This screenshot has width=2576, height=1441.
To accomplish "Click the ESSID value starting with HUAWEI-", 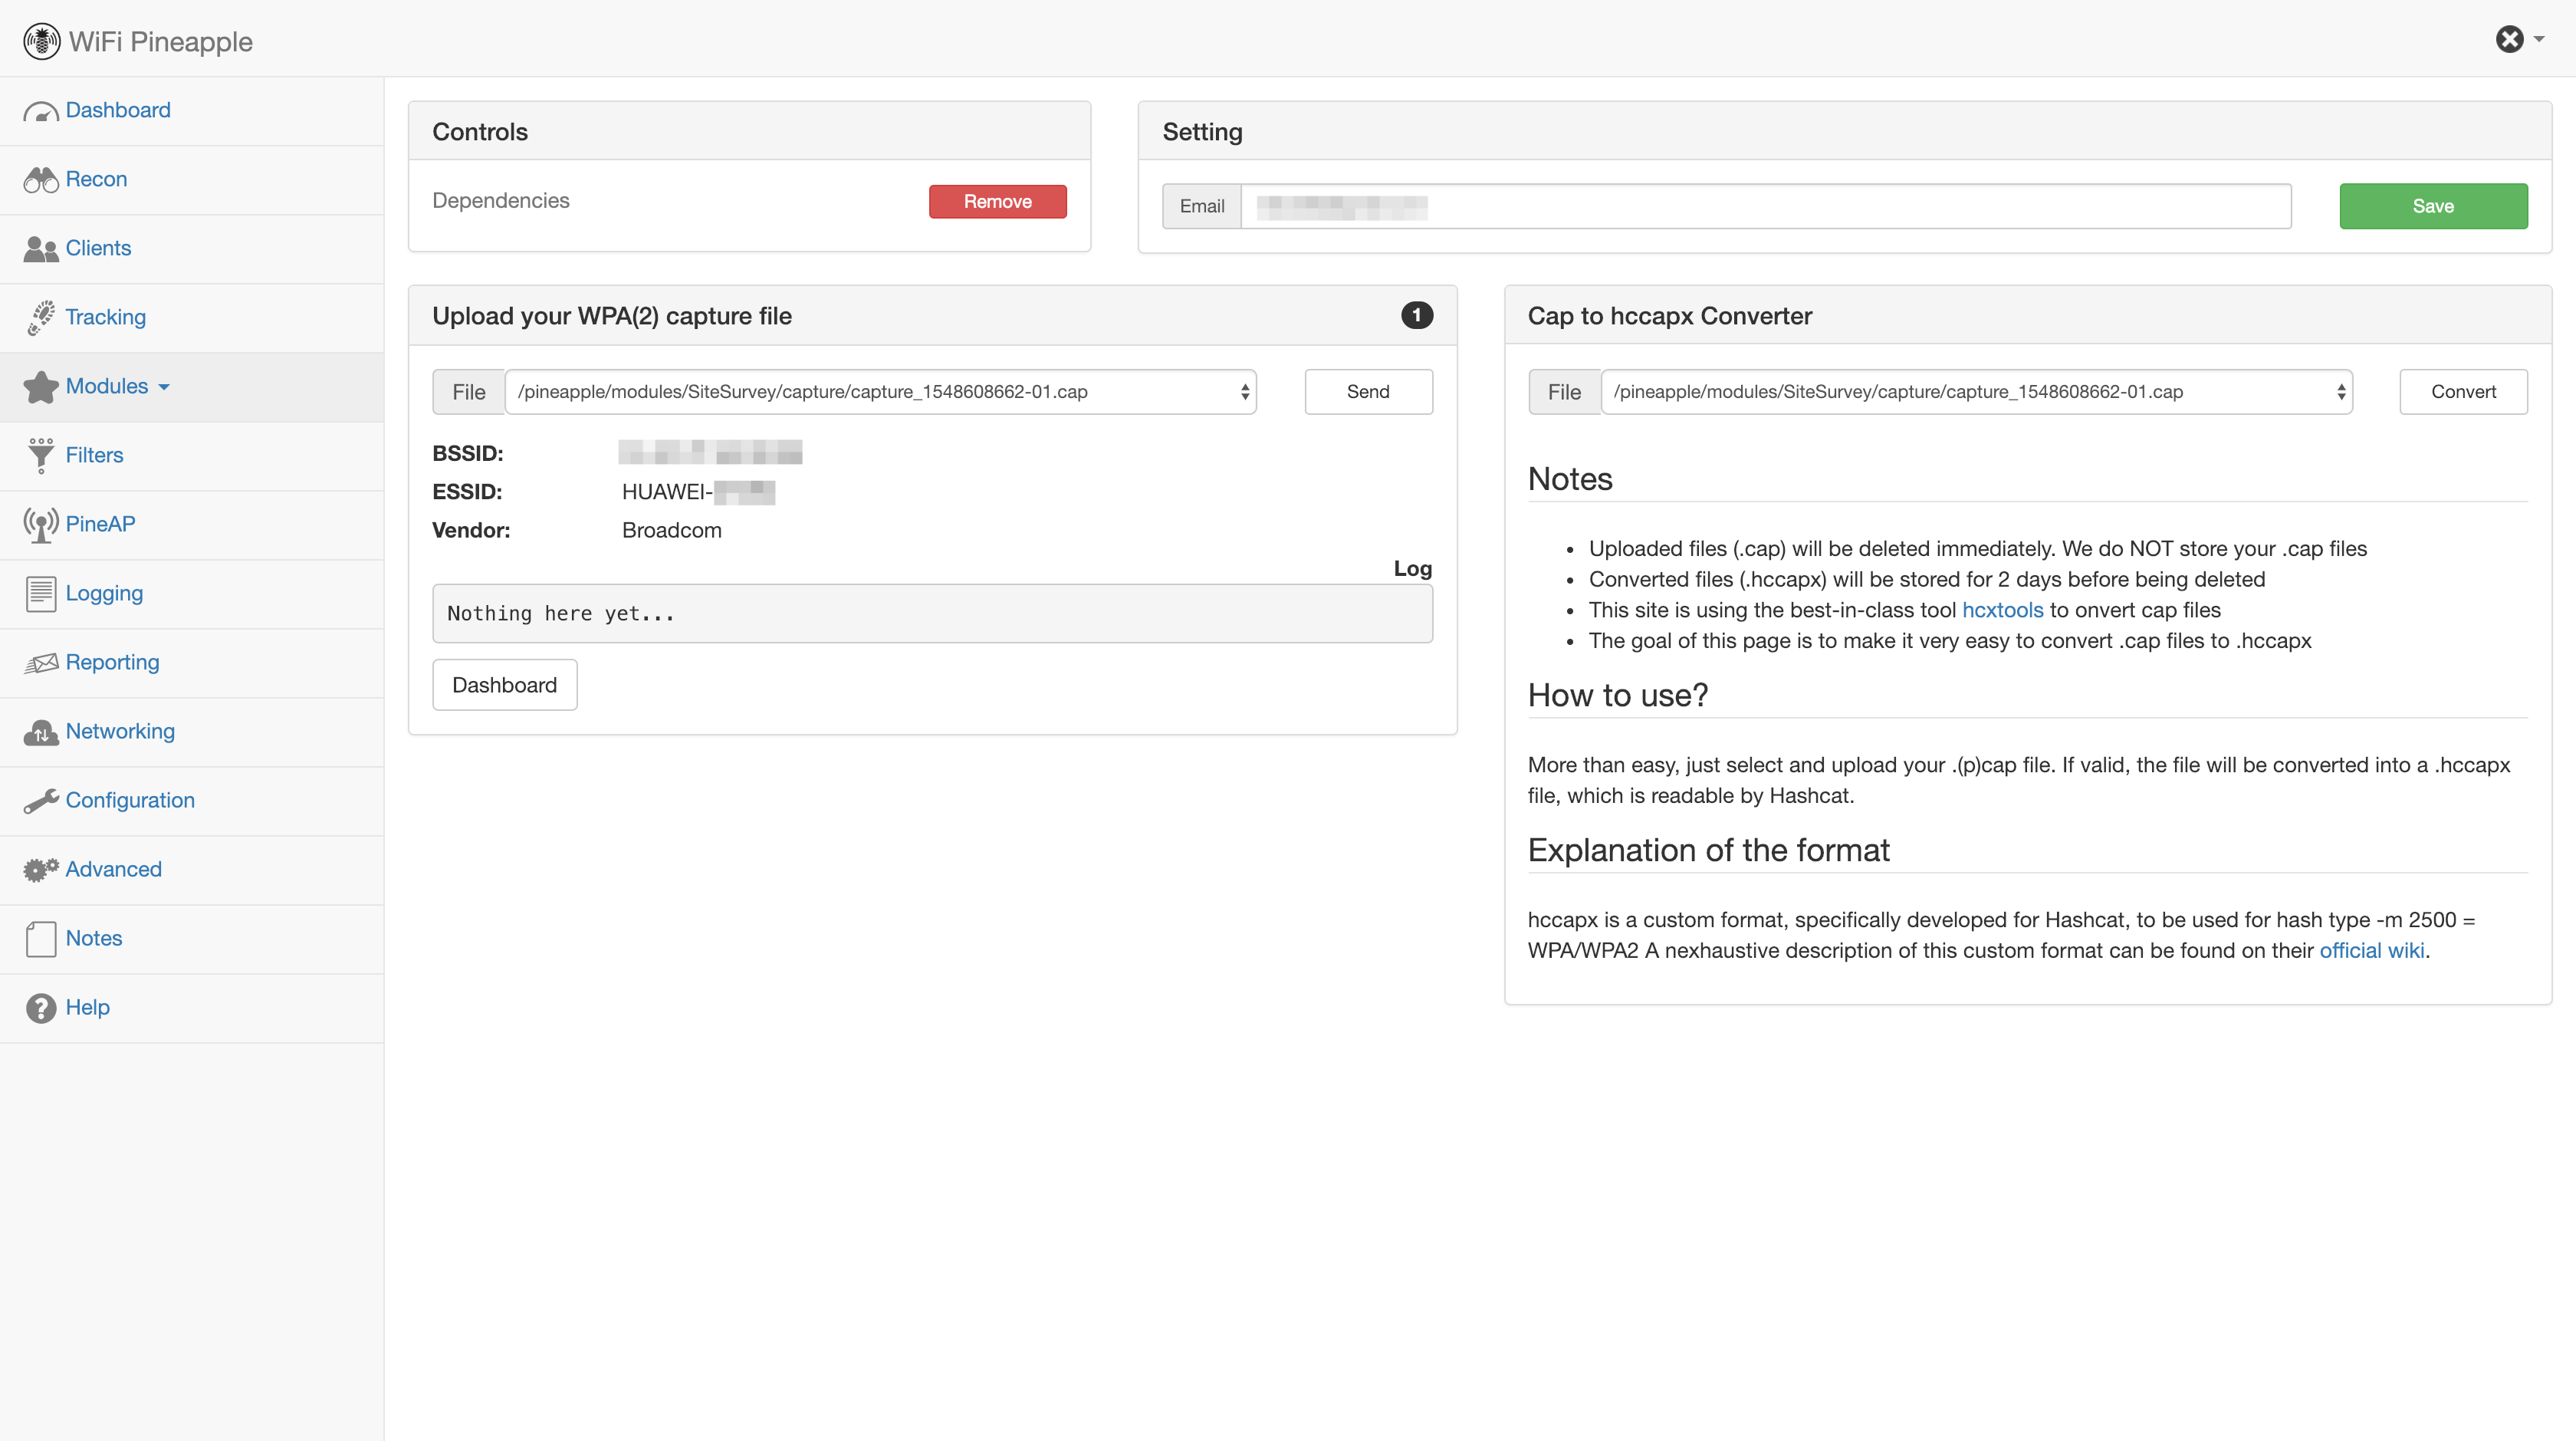I will point(698,492).
